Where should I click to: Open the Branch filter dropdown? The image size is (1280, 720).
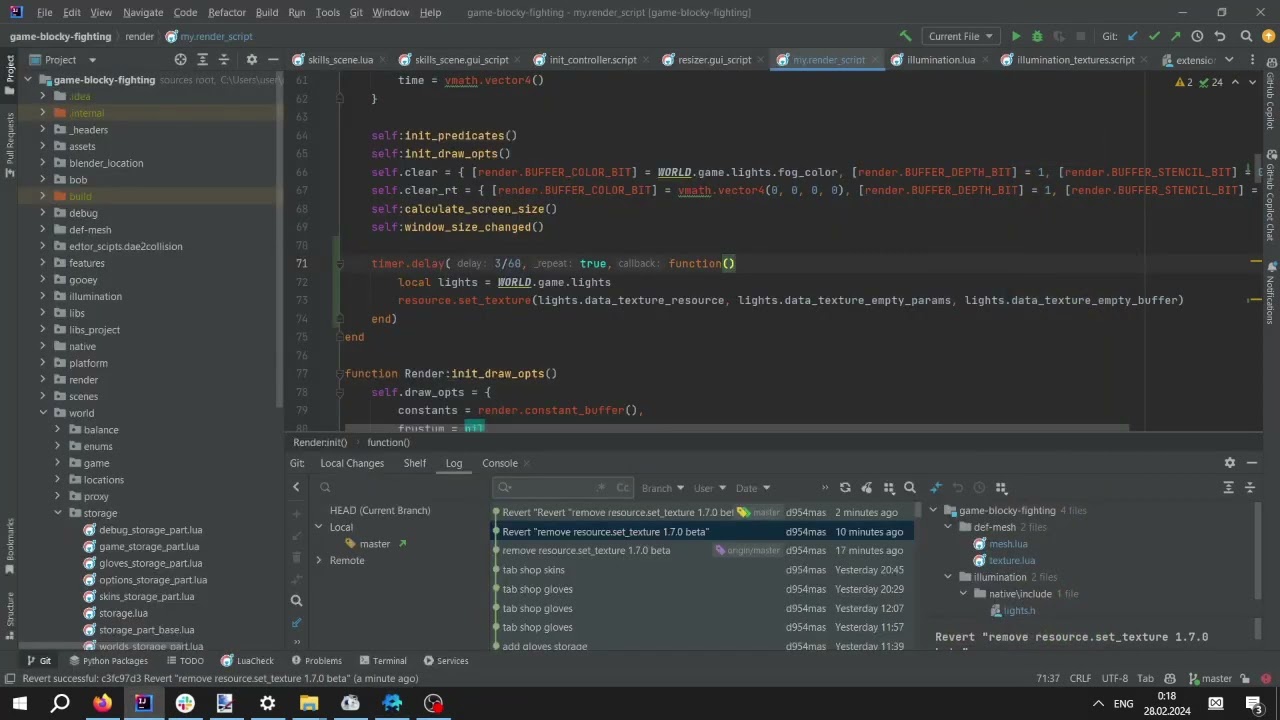tap(662, 488)
